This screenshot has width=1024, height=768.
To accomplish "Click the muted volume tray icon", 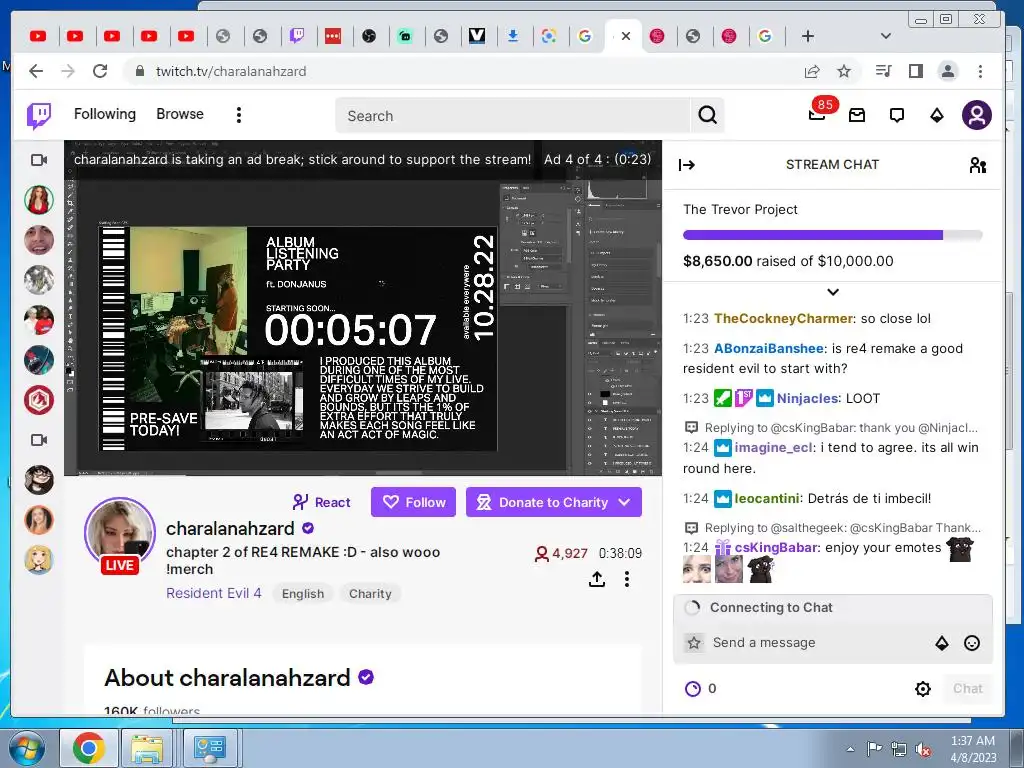I will point(923,750).
